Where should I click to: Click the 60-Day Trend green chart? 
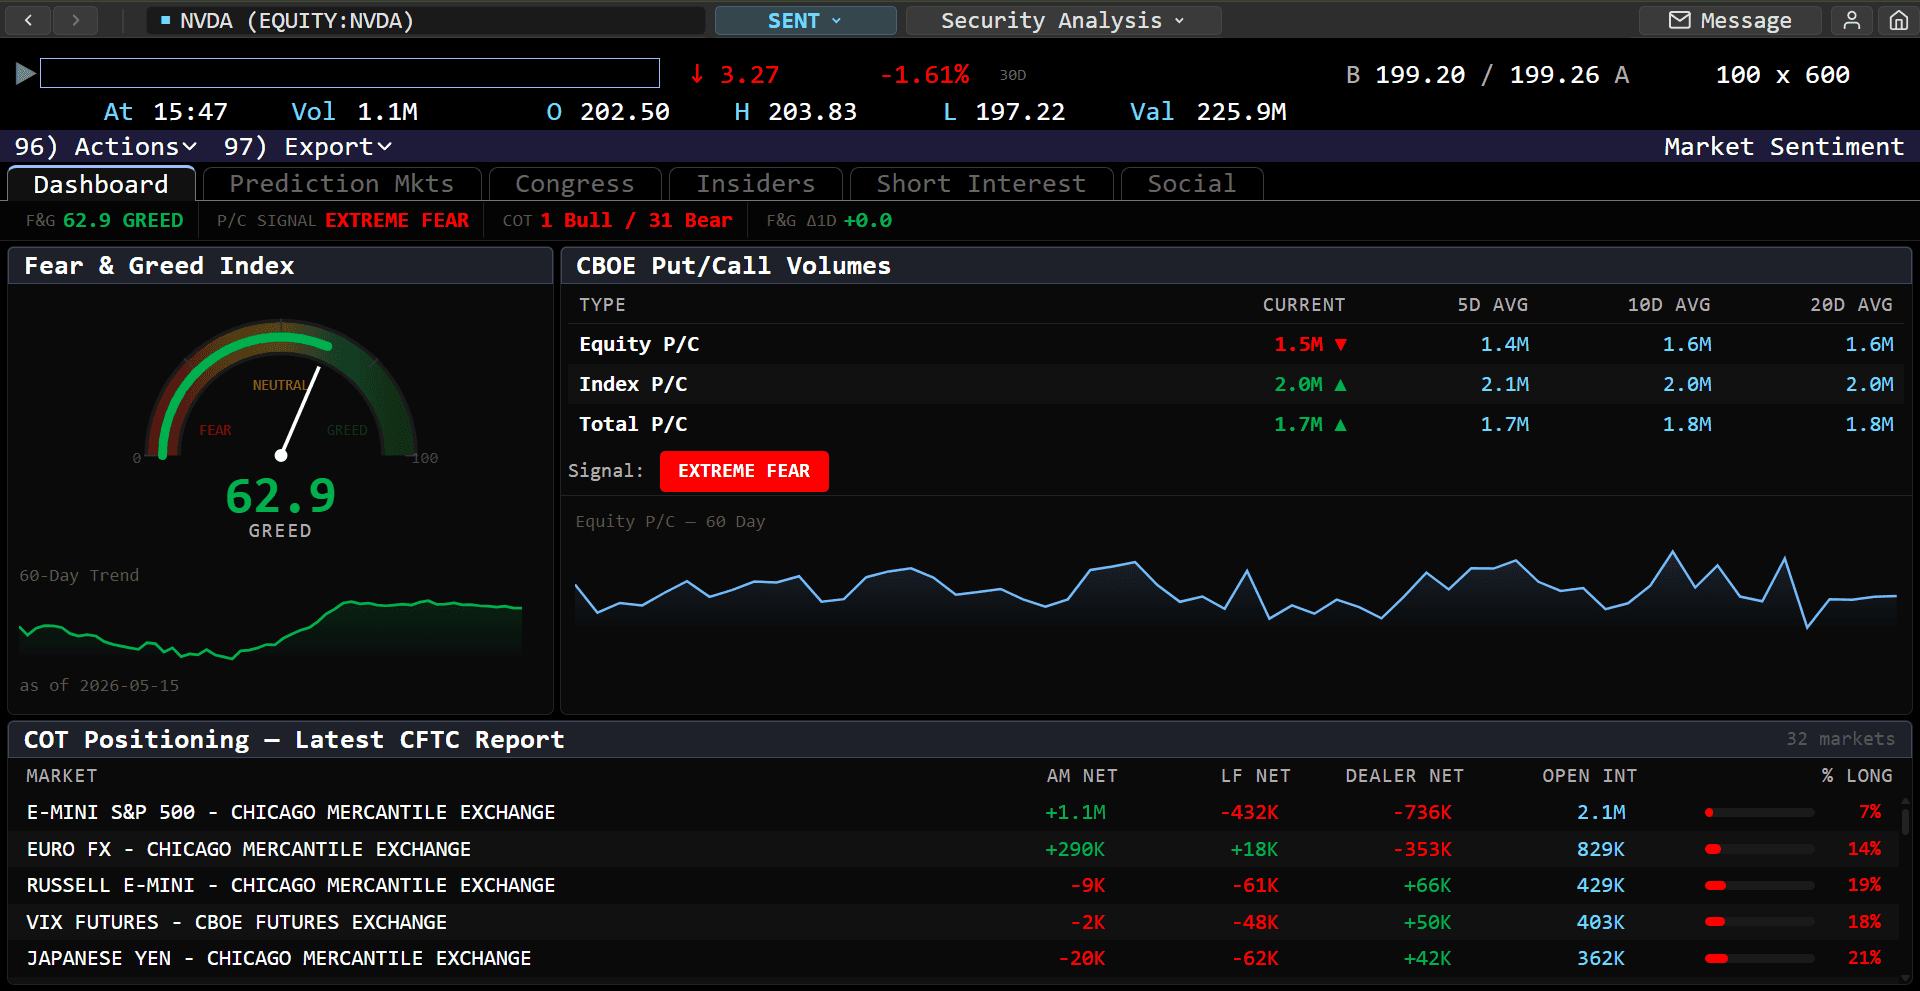tap(270, 630)
